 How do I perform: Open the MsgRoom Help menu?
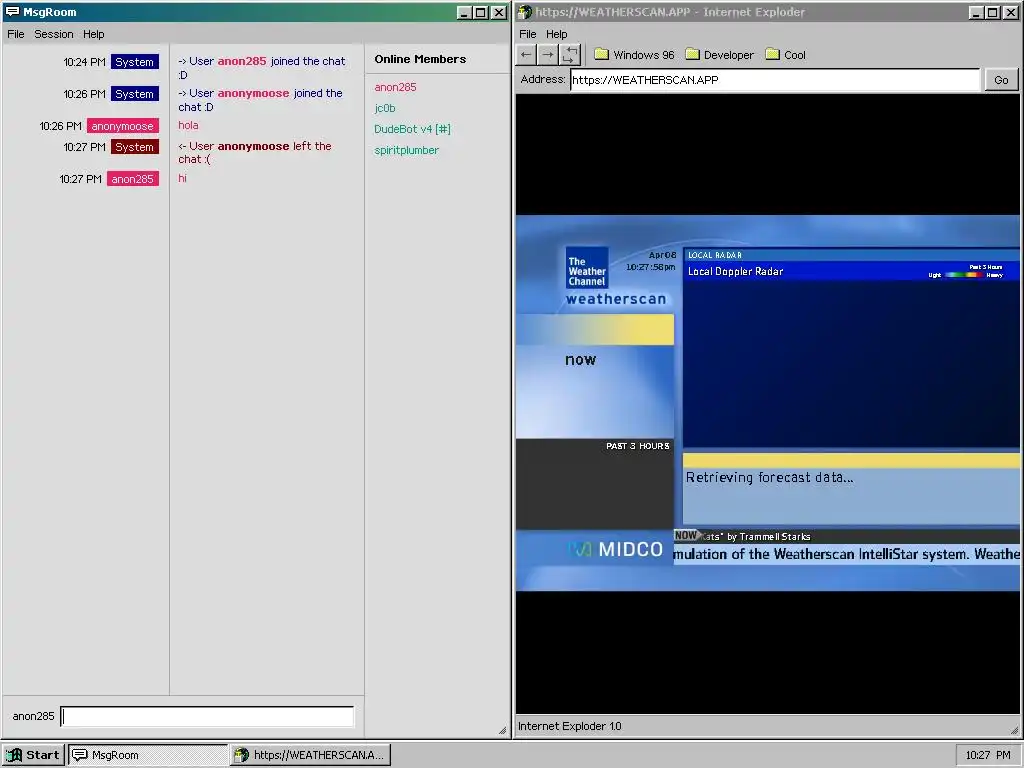[93, 34]
